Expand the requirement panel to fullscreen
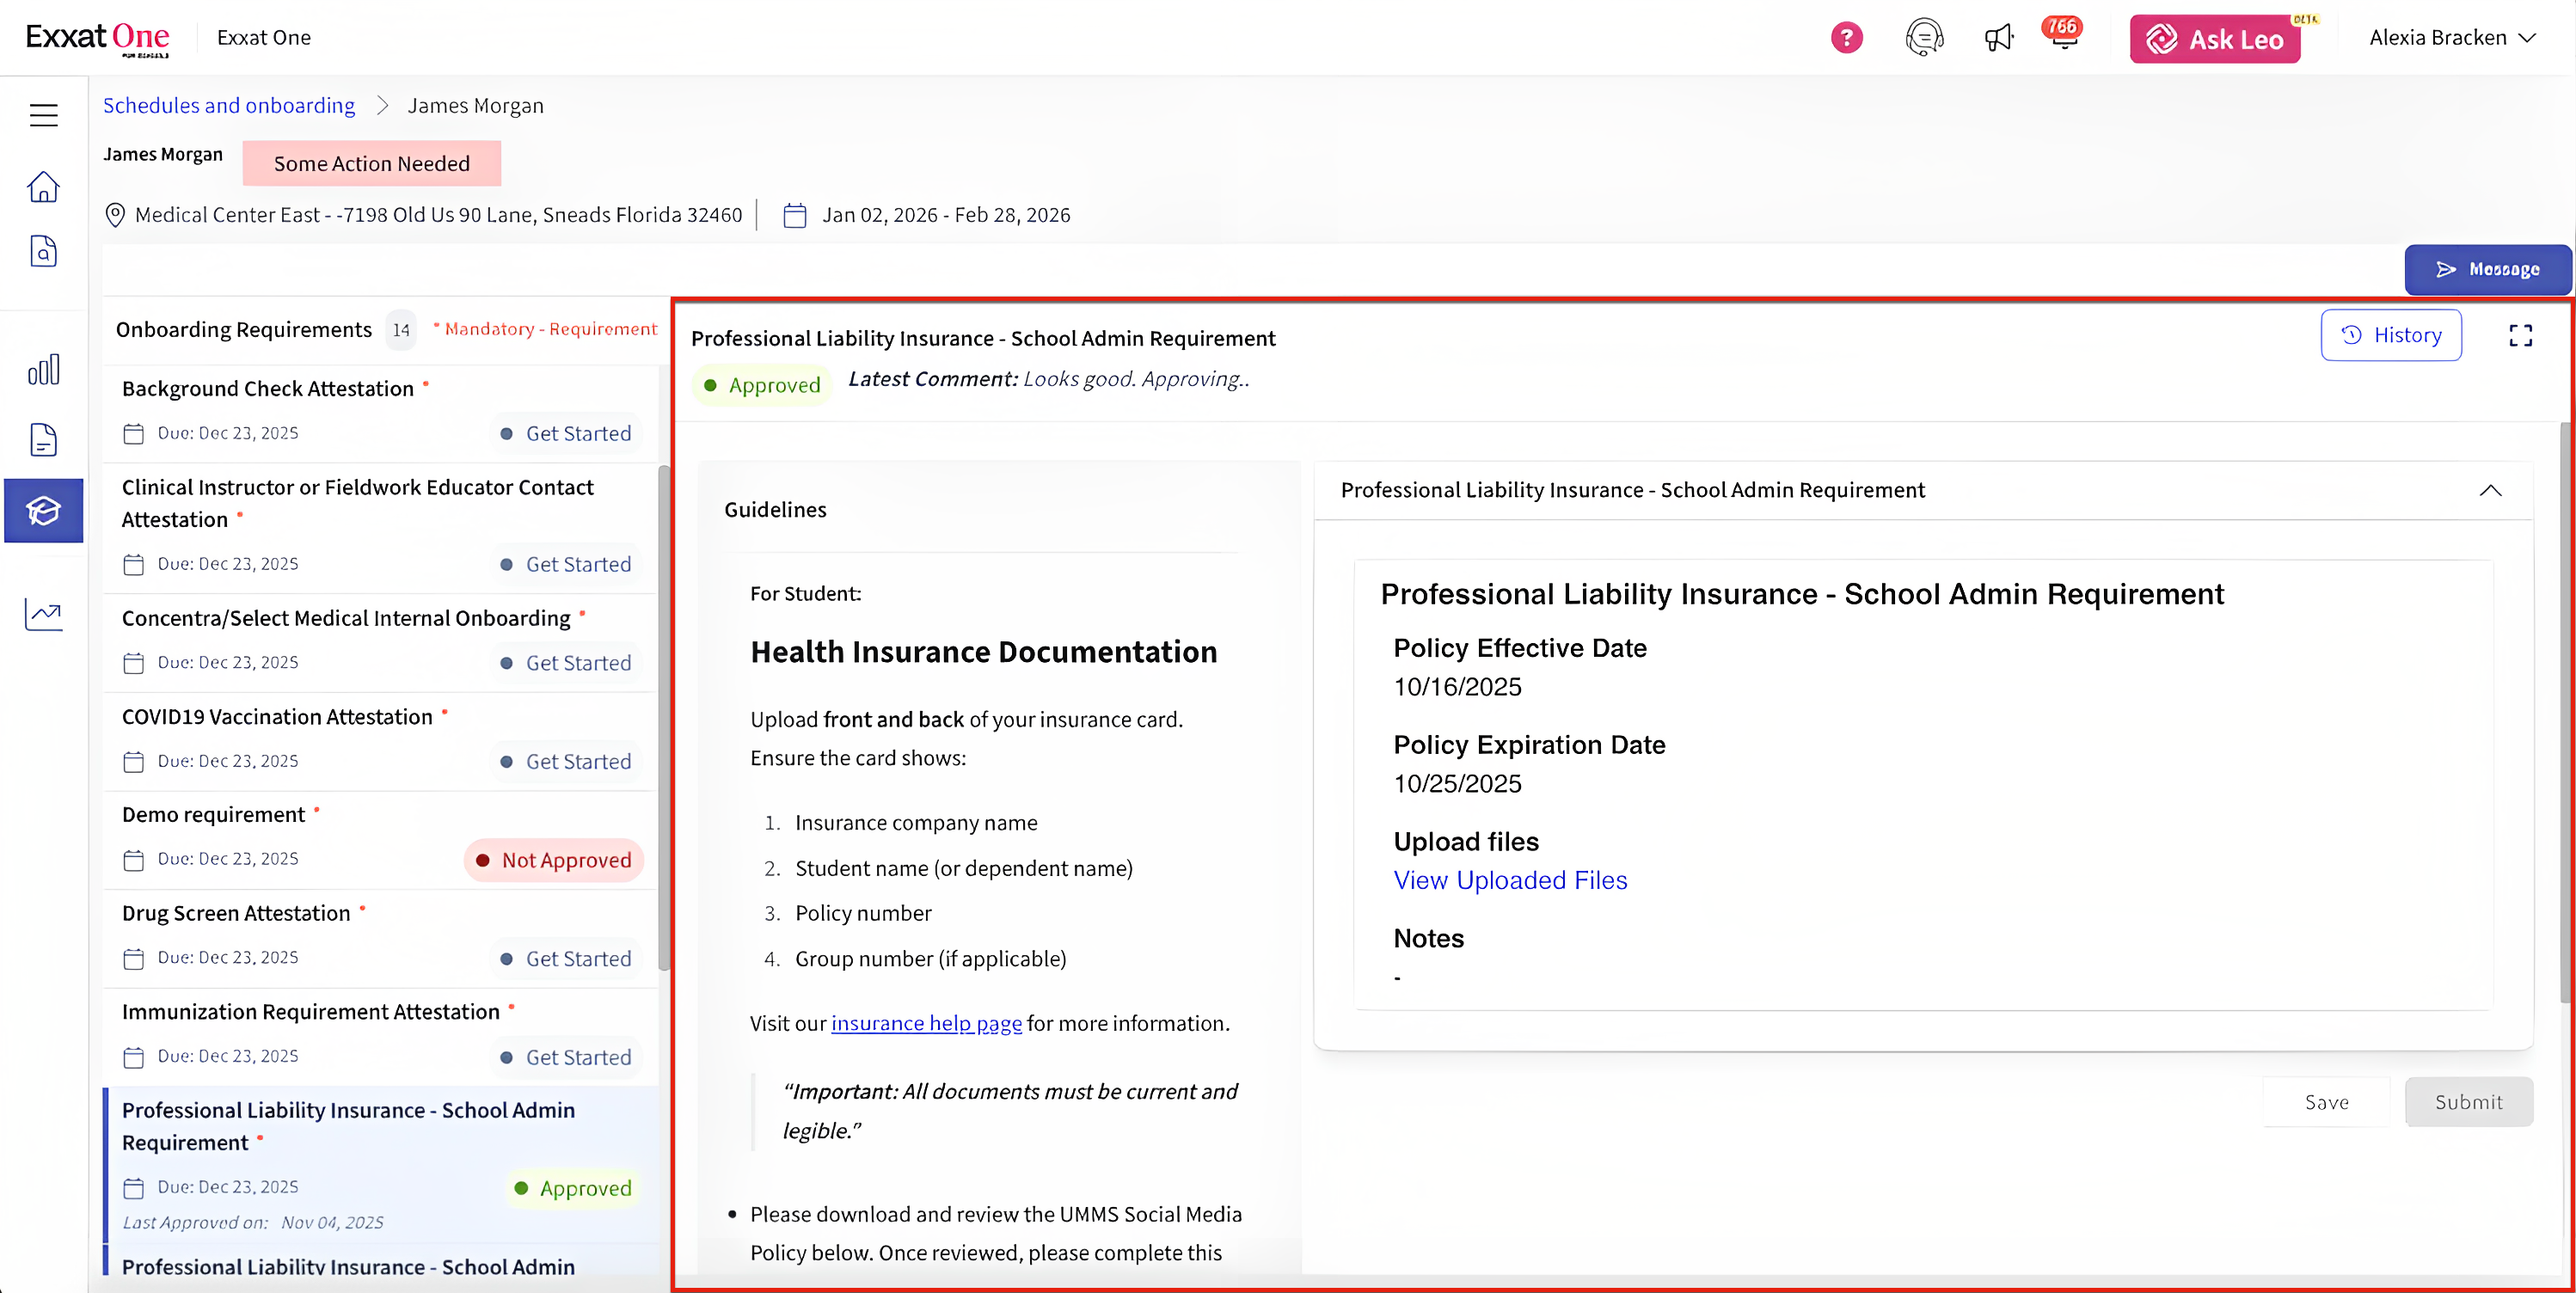Screen dimensions: 2576x1293 2520,336
